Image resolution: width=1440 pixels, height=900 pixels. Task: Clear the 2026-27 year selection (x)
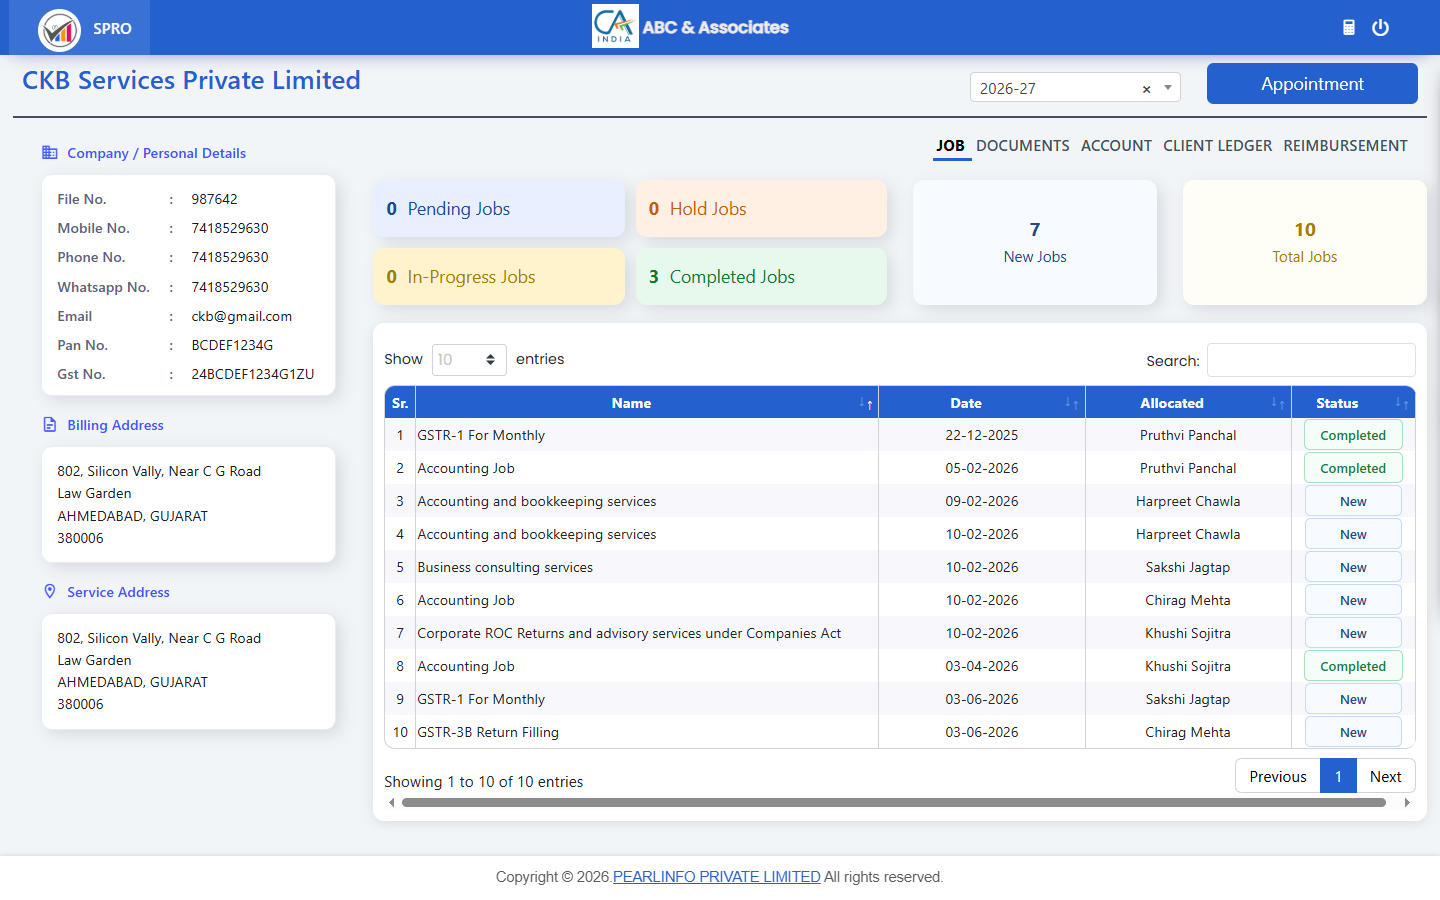pyautogui.click(x=1146, y=89)
